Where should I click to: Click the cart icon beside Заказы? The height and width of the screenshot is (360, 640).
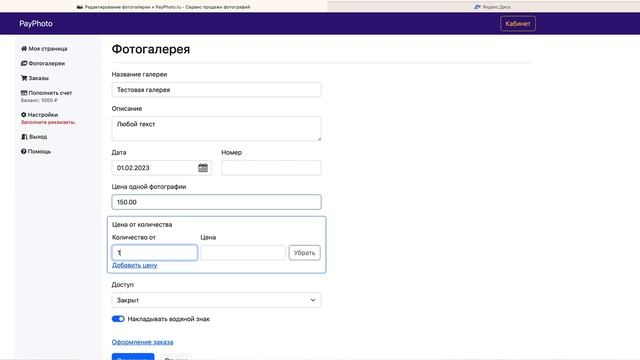[24, 78]
